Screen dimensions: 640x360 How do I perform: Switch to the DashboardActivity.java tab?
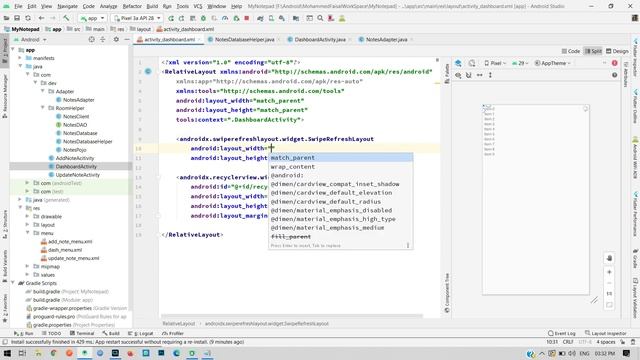click(320, 40)
